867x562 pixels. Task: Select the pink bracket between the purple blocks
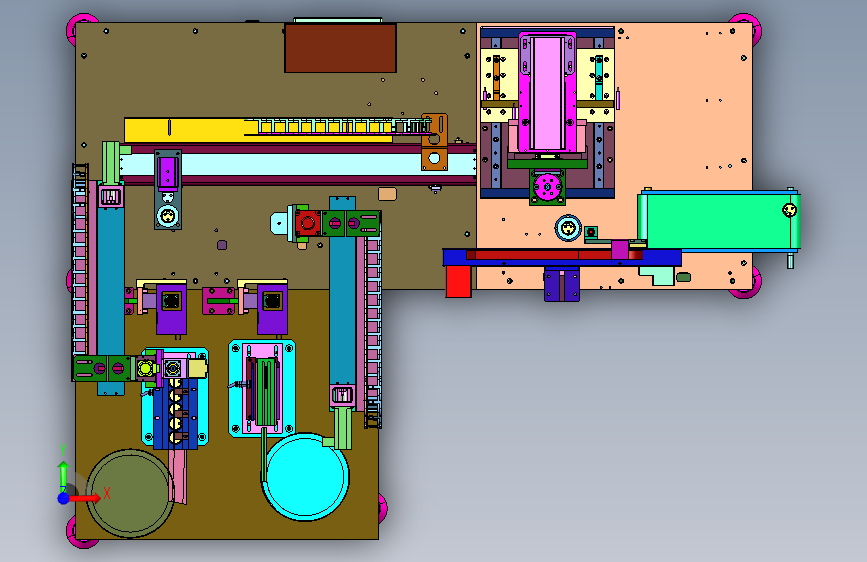point(218,300)
